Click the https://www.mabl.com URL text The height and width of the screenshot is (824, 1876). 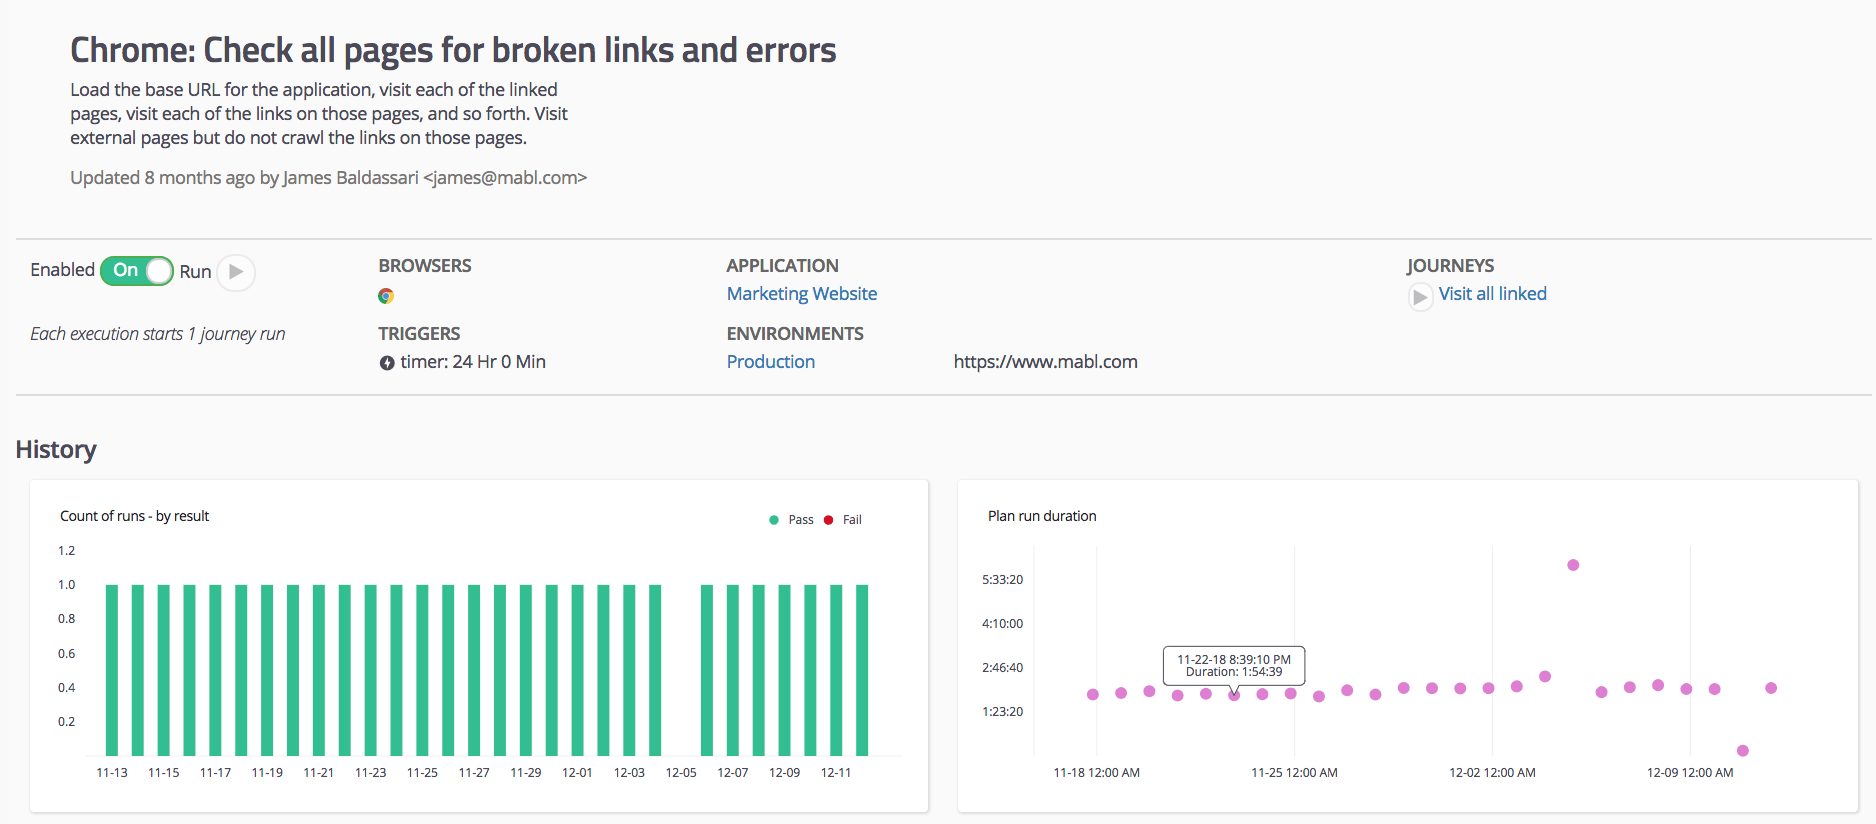click(1045, 362)
